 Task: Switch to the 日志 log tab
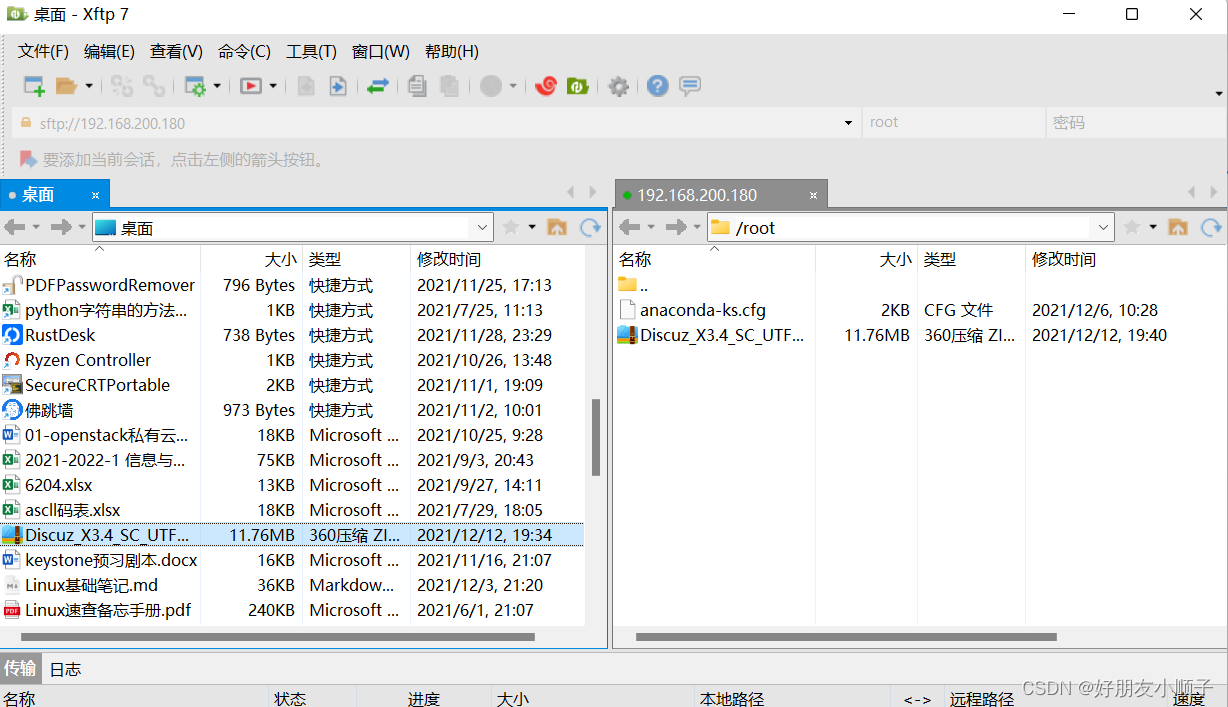(65, 669)
